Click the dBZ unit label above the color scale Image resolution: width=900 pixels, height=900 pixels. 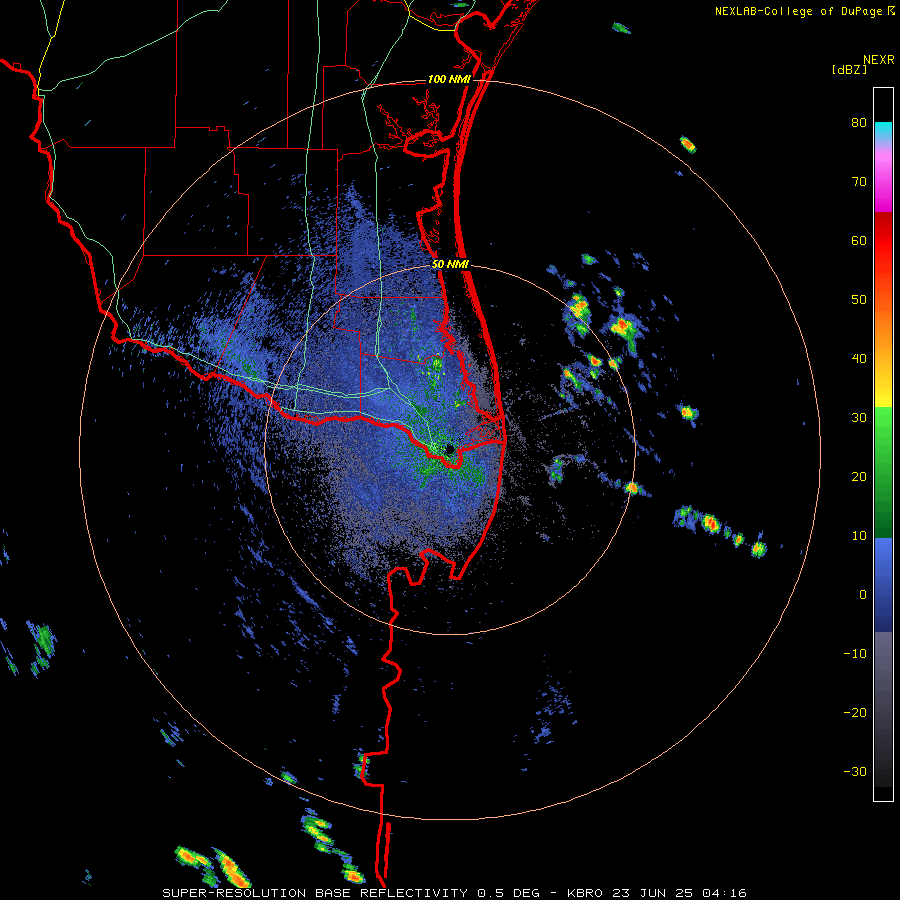click(x=849, y=69)
